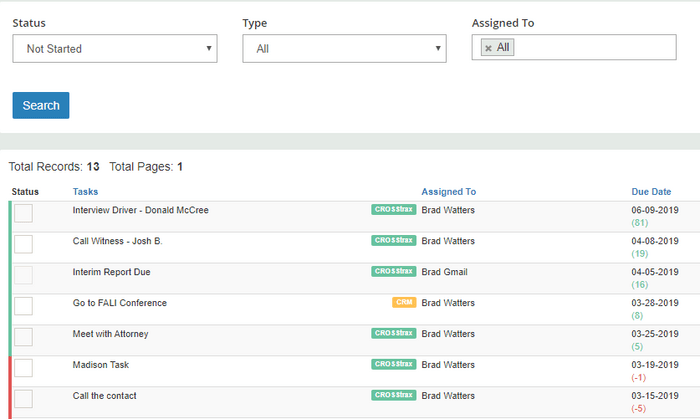Open the Status dropdown showing Not Started
This screenshot has height=419, width=700.
pos(115,48)
